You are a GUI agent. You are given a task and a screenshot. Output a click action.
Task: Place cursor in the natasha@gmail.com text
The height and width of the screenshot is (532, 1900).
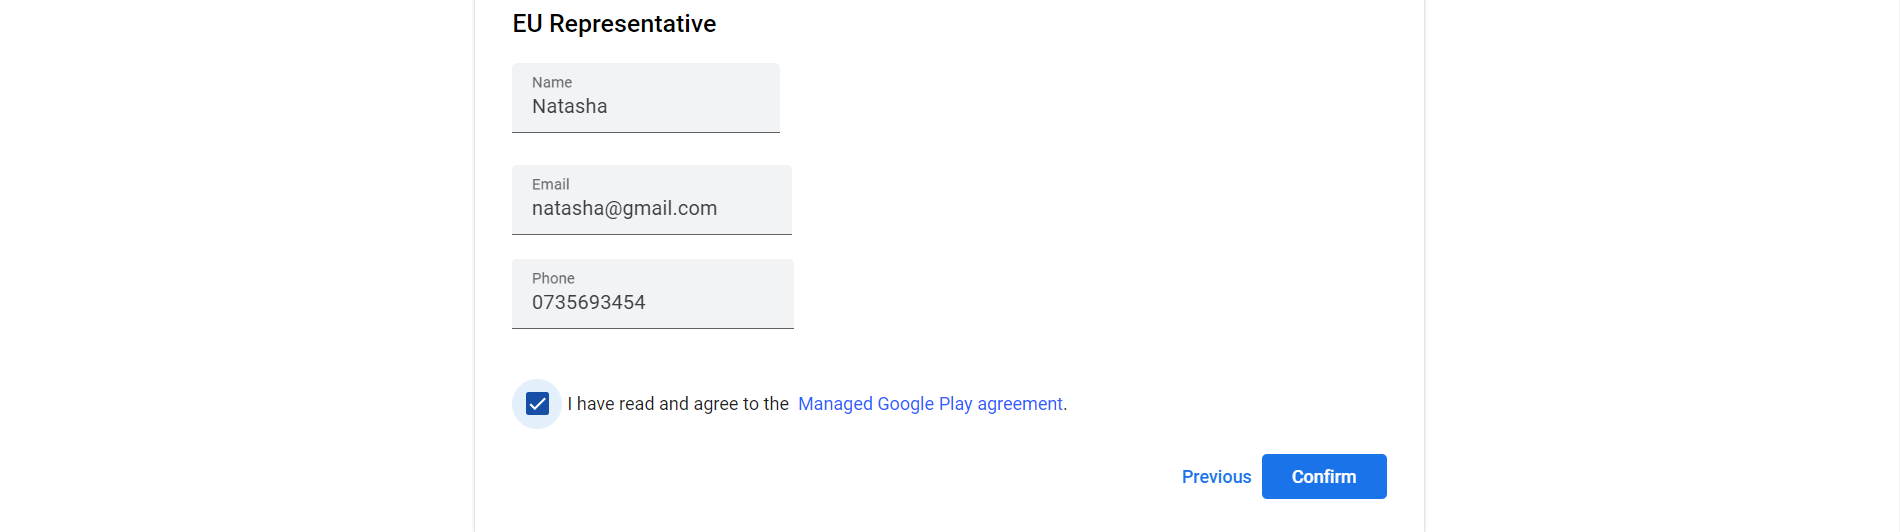(624, 209)
